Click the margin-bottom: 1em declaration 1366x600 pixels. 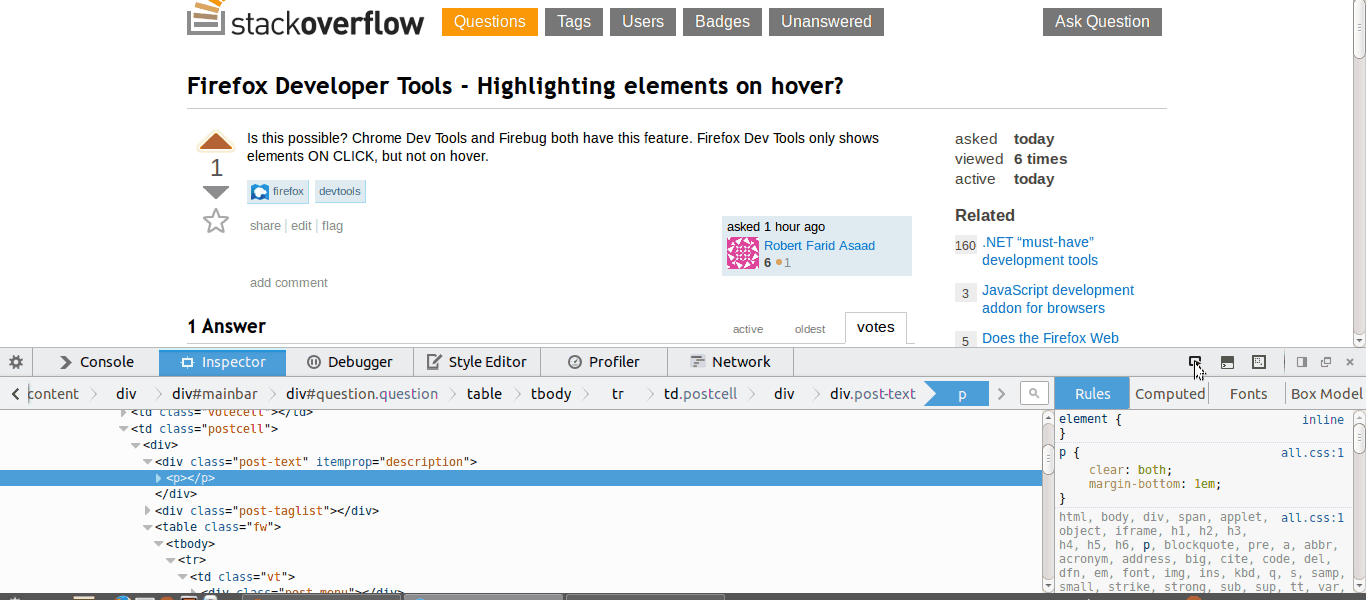[1155, 485]
